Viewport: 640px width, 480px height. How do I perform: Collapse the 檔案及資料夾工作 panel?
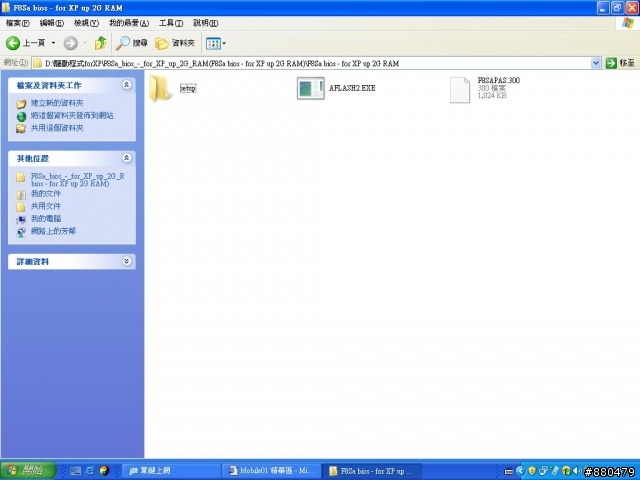pos(127,85)
